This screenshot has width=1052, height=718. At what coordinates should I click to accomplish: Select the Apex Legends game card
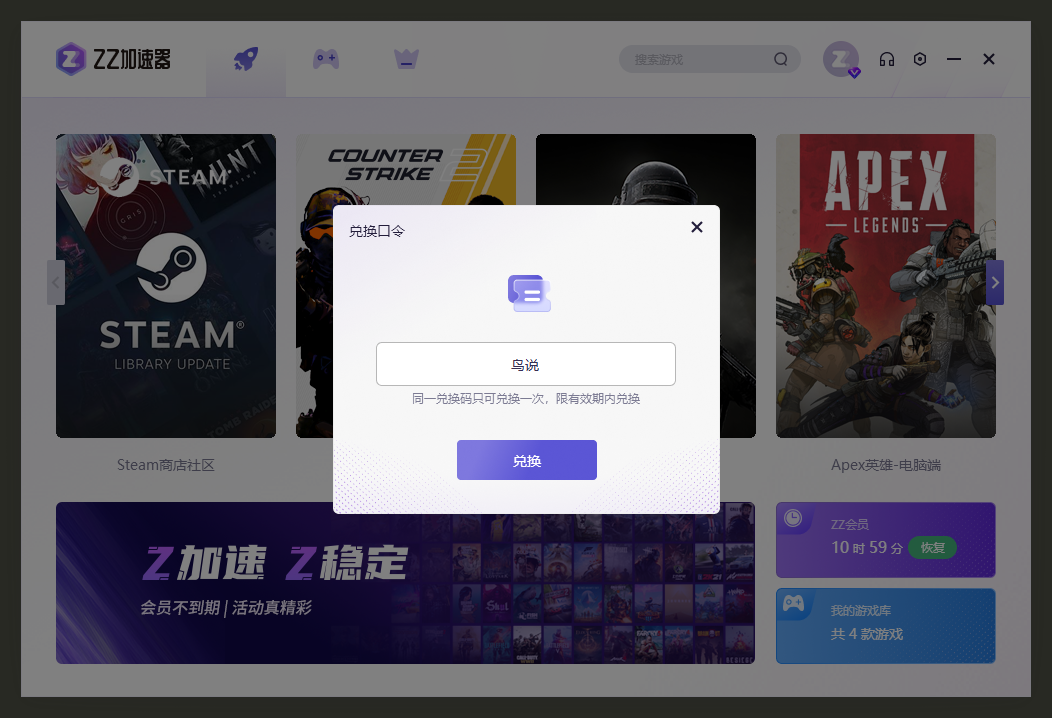point(886,286)
